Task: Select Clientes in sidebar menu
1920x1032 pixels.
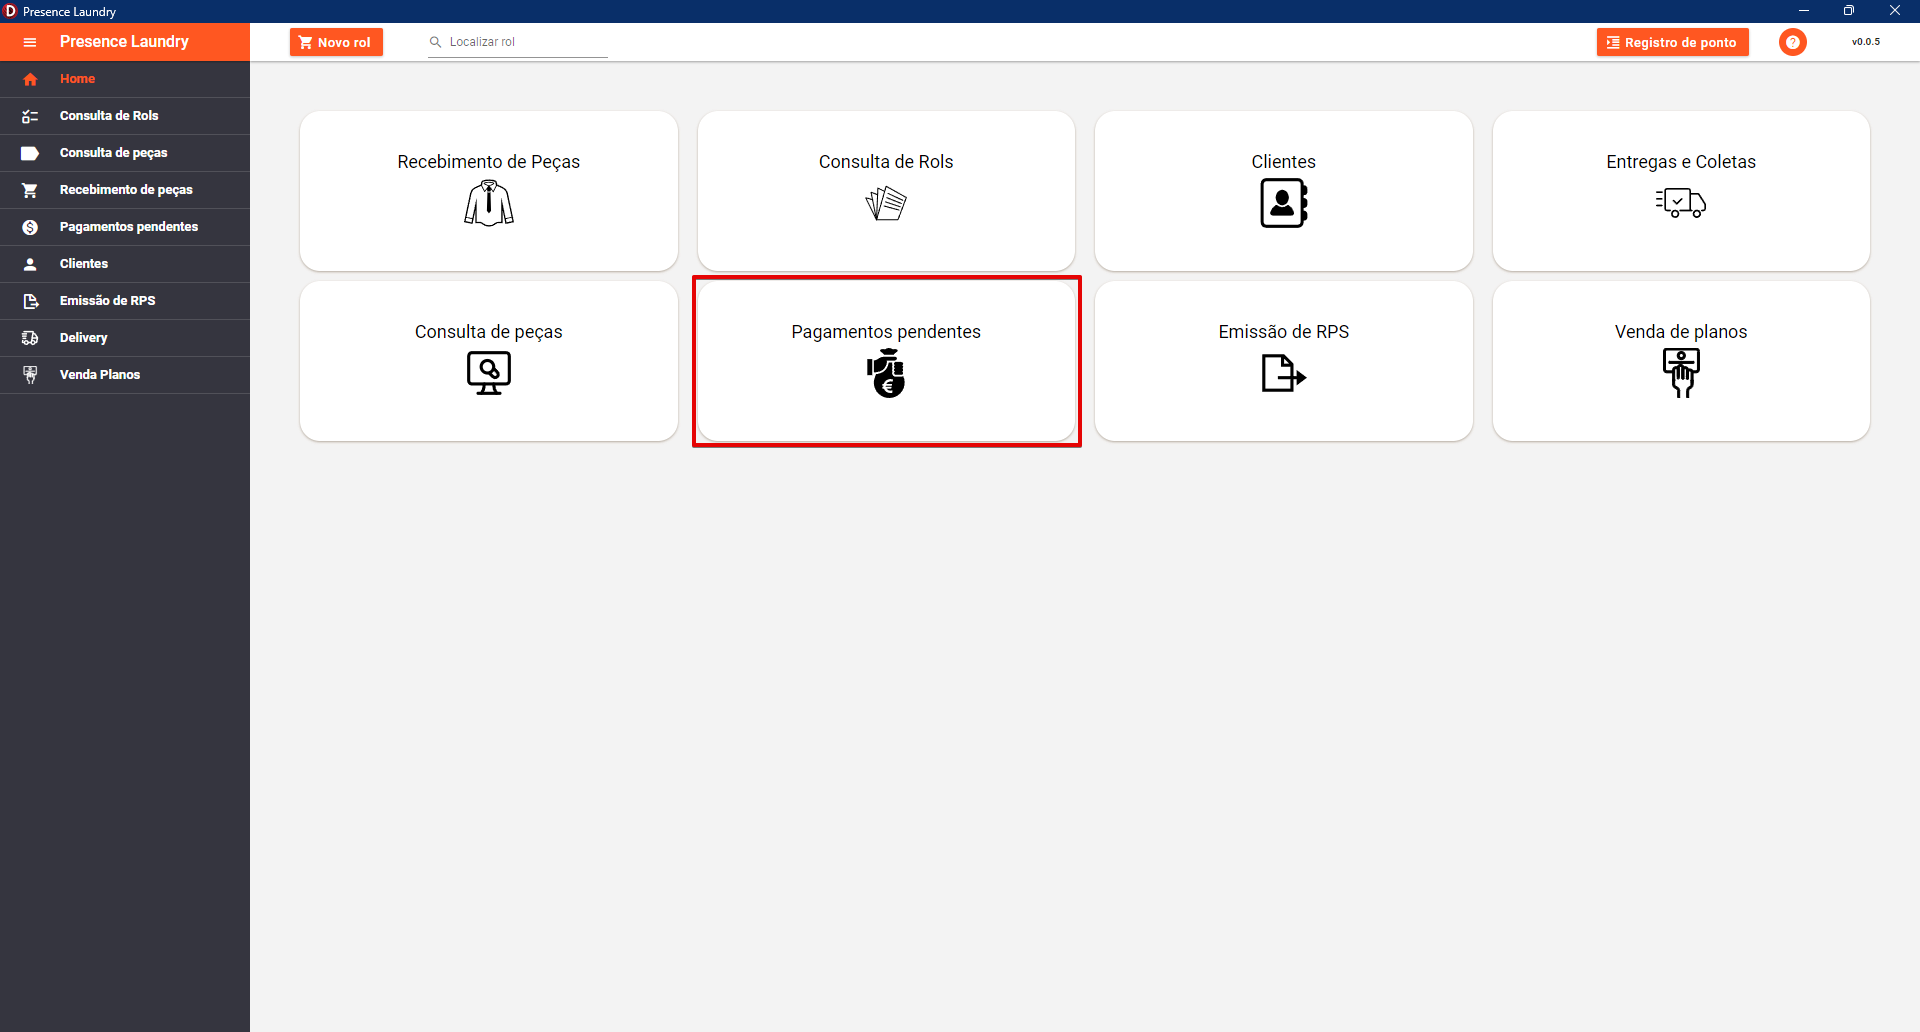Action: pos(125,264)
